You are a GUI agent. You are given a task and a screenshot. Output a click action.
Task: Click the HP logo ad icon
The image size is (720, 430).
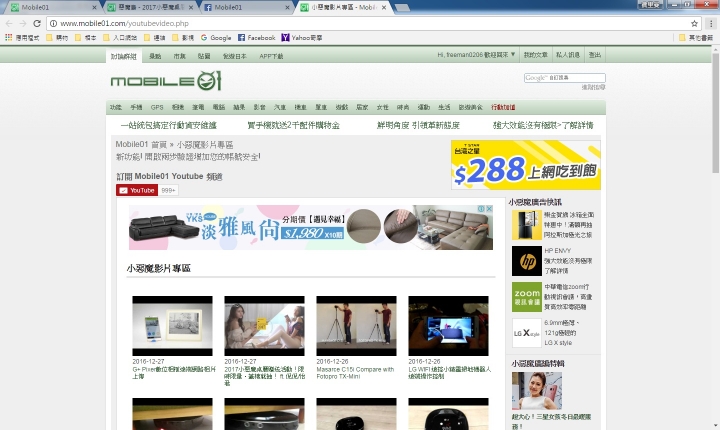tap(527, 261)
